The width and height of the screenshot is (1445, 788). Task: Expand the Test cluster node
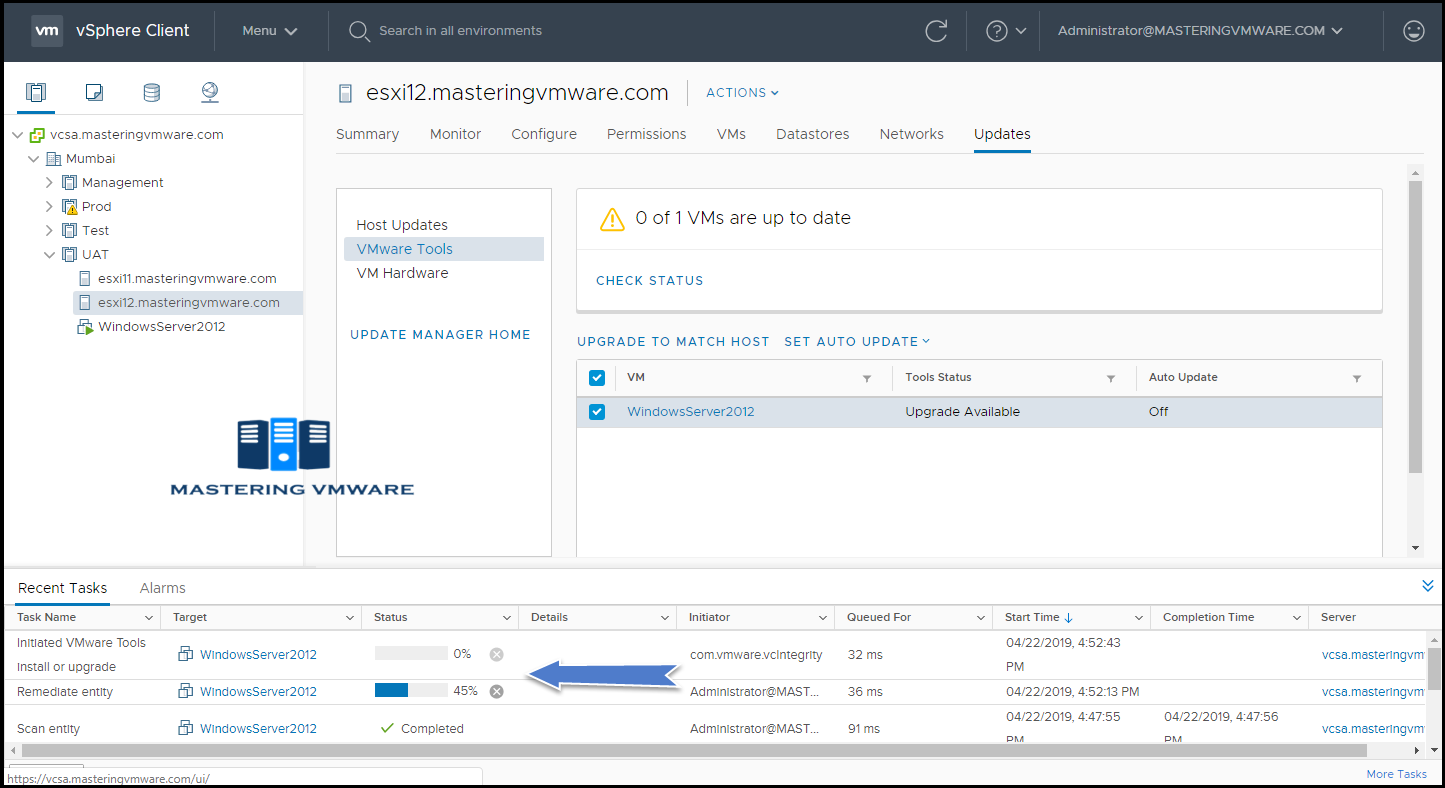coord(49,231)
